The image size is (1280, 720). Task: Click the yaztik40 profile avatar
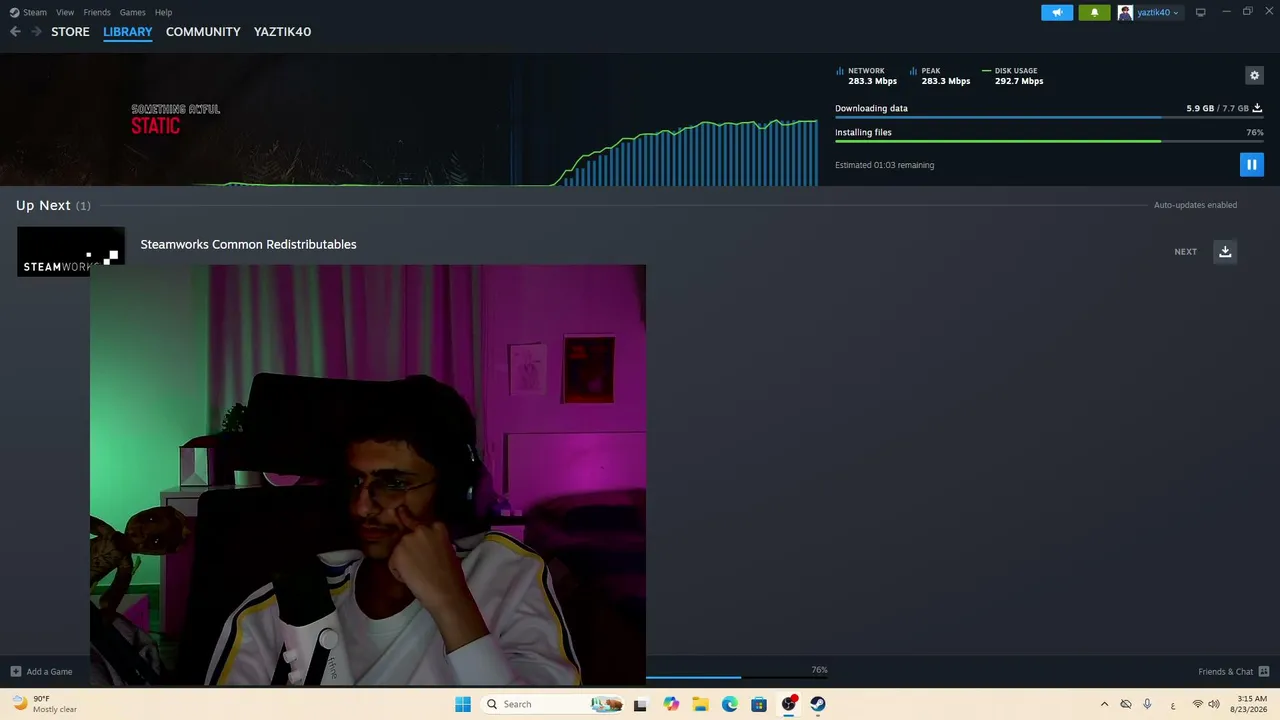(x=1125, y=12)
